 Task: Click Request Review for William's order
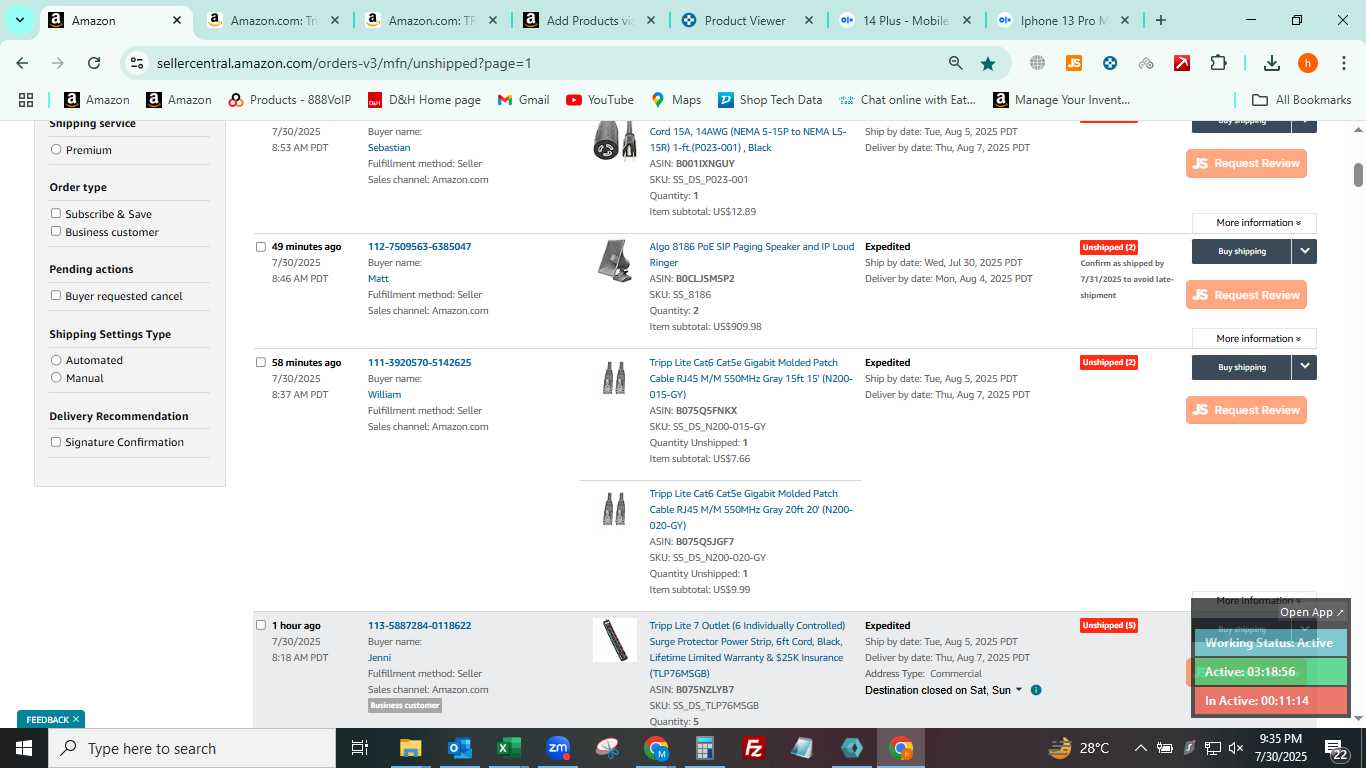point(1246,410)
